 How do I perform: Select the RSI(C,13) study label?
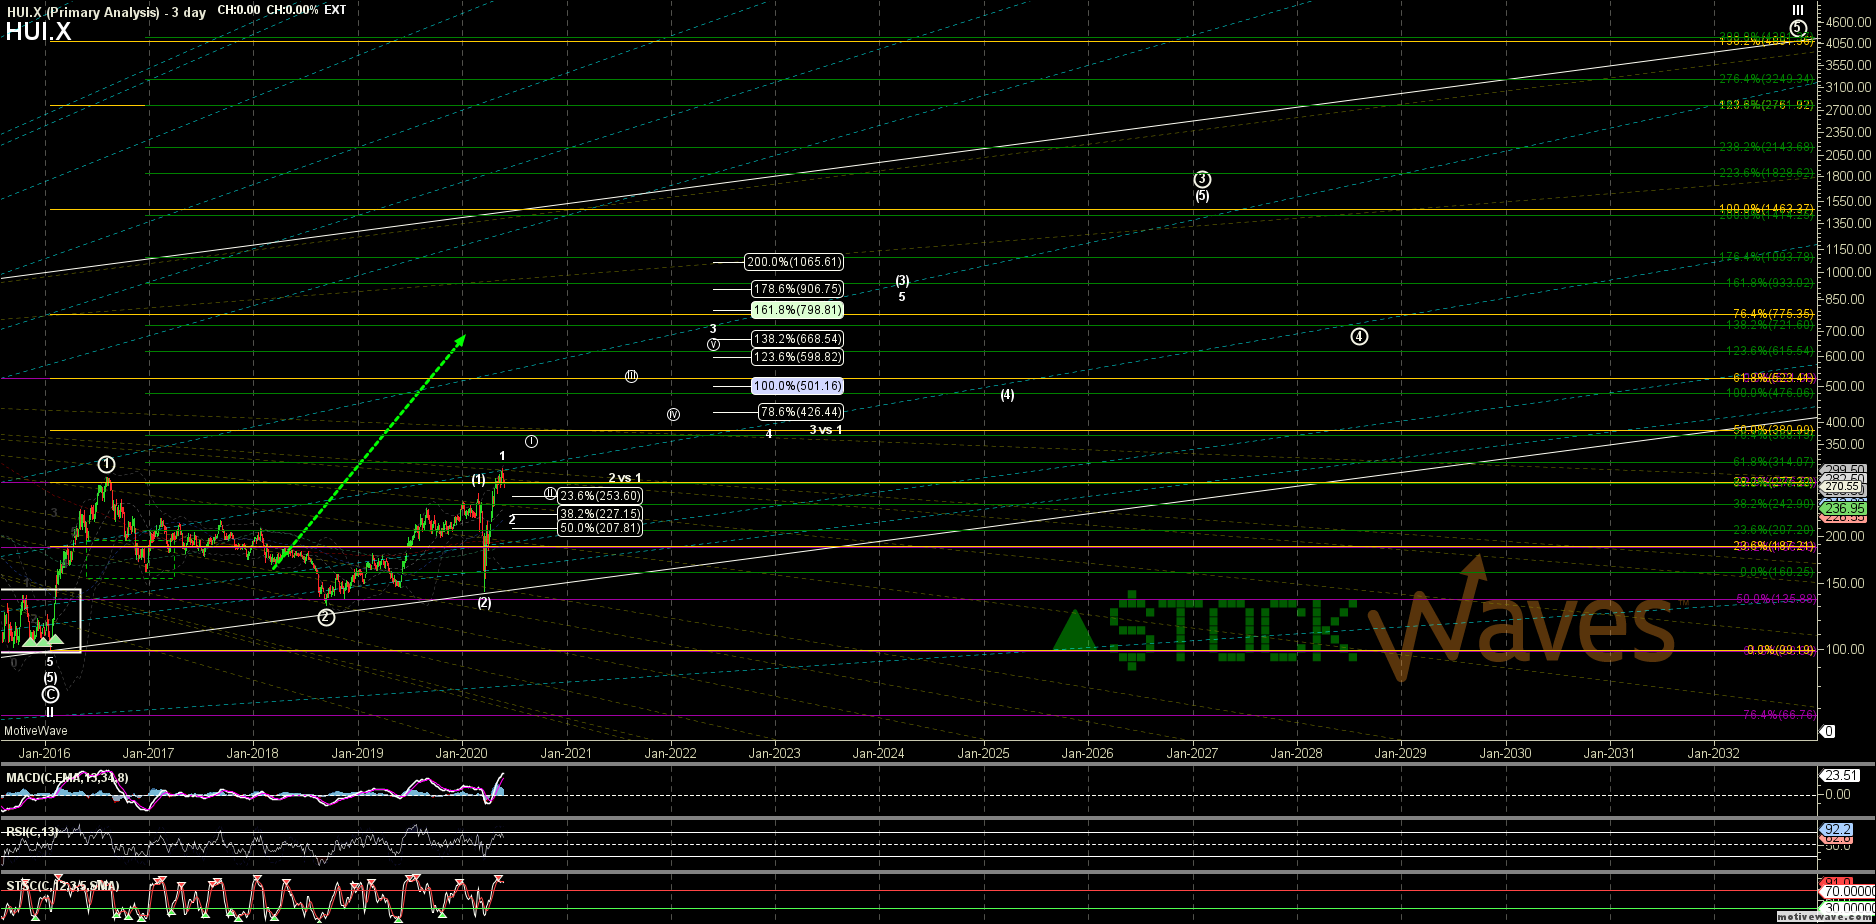point(32,831)
